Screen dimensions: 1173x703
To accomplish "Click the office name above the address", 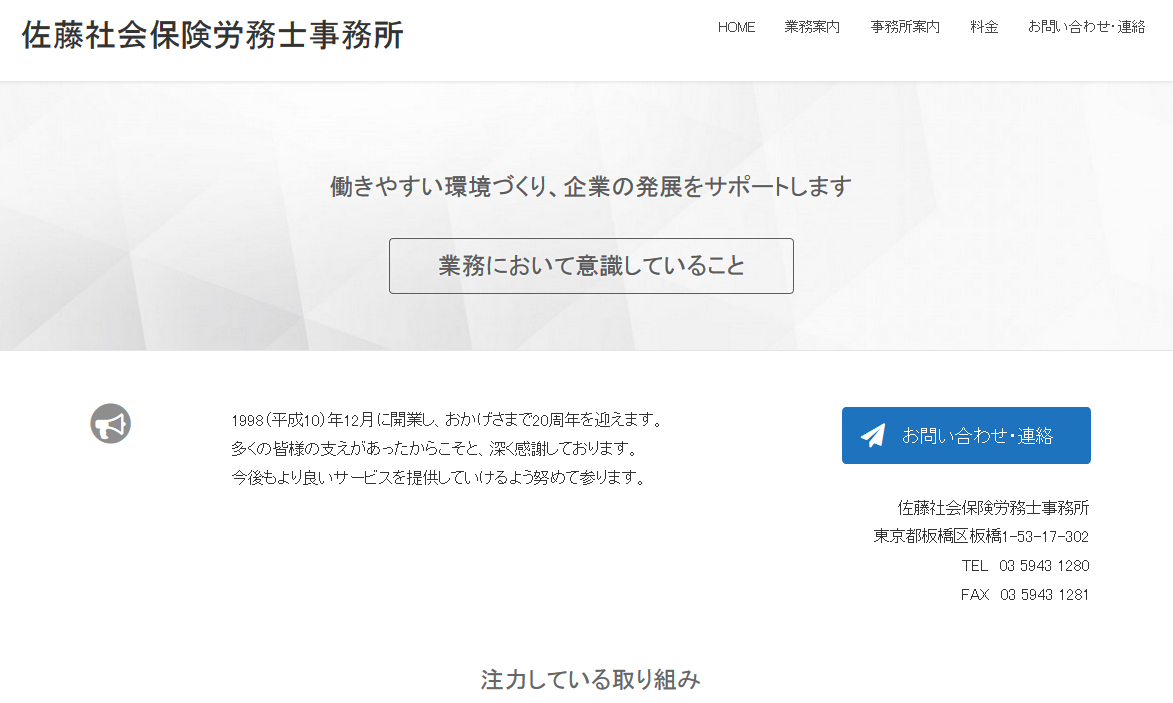I will coord(993,507).
